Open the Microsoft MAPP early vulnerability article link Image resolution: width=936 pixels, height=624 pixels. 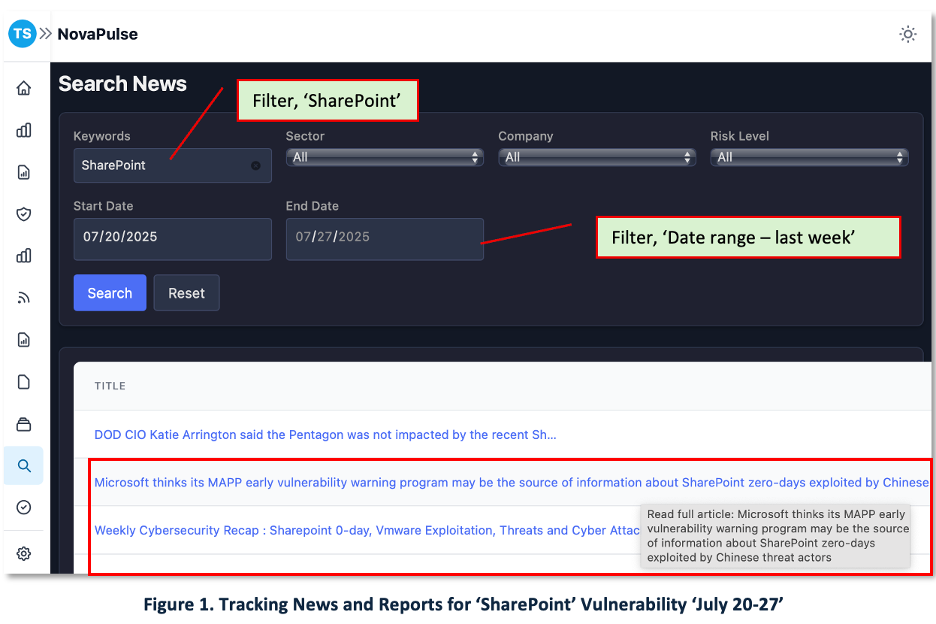click(512, 482)
